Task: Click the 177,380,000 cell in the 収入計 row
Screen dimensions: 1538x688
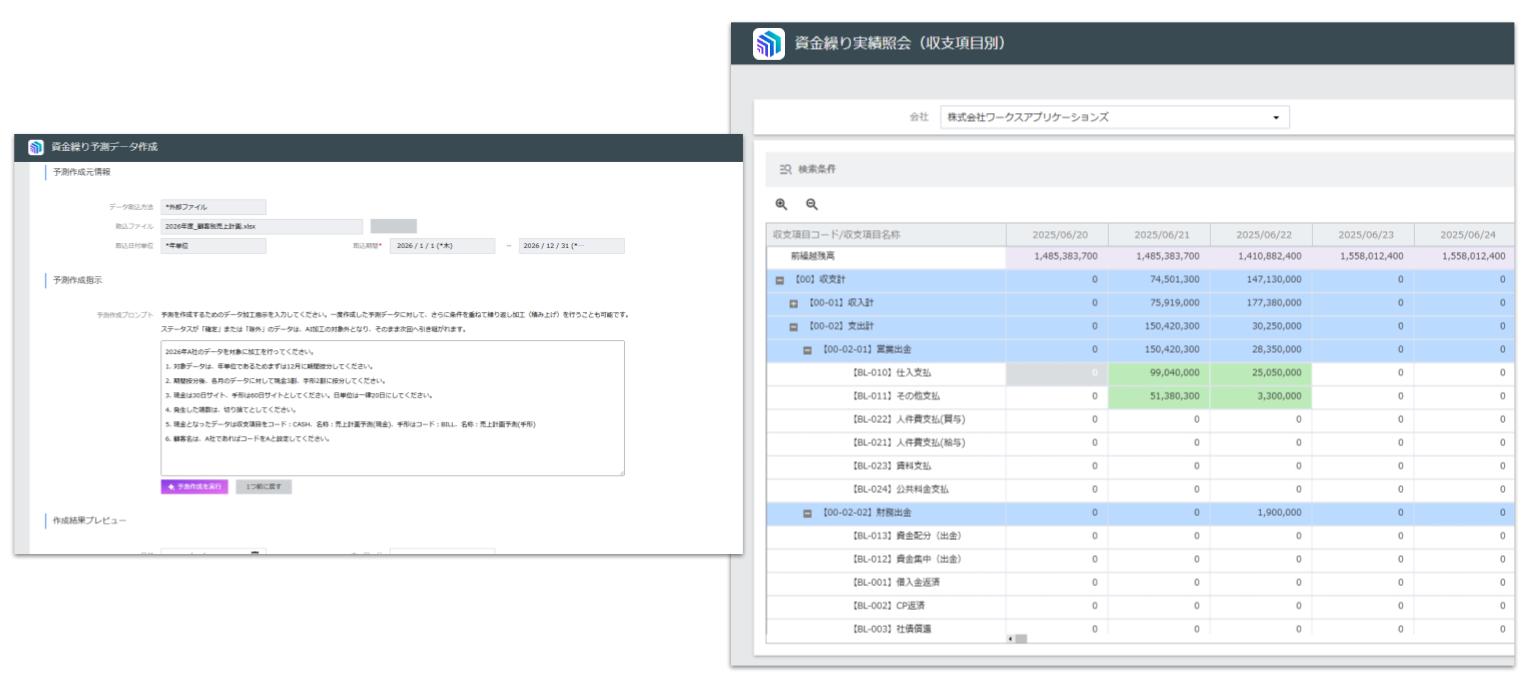Action: coord(1260,302)
